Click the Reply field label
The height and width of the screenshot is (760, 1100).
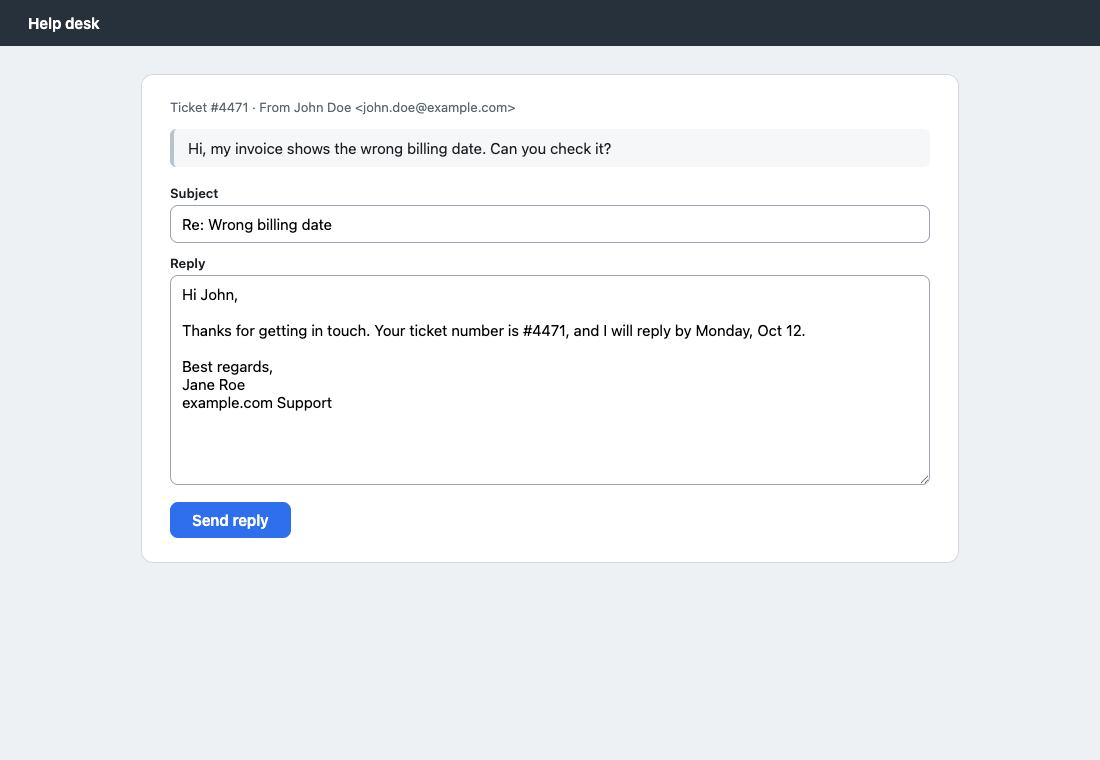point(187,264)
